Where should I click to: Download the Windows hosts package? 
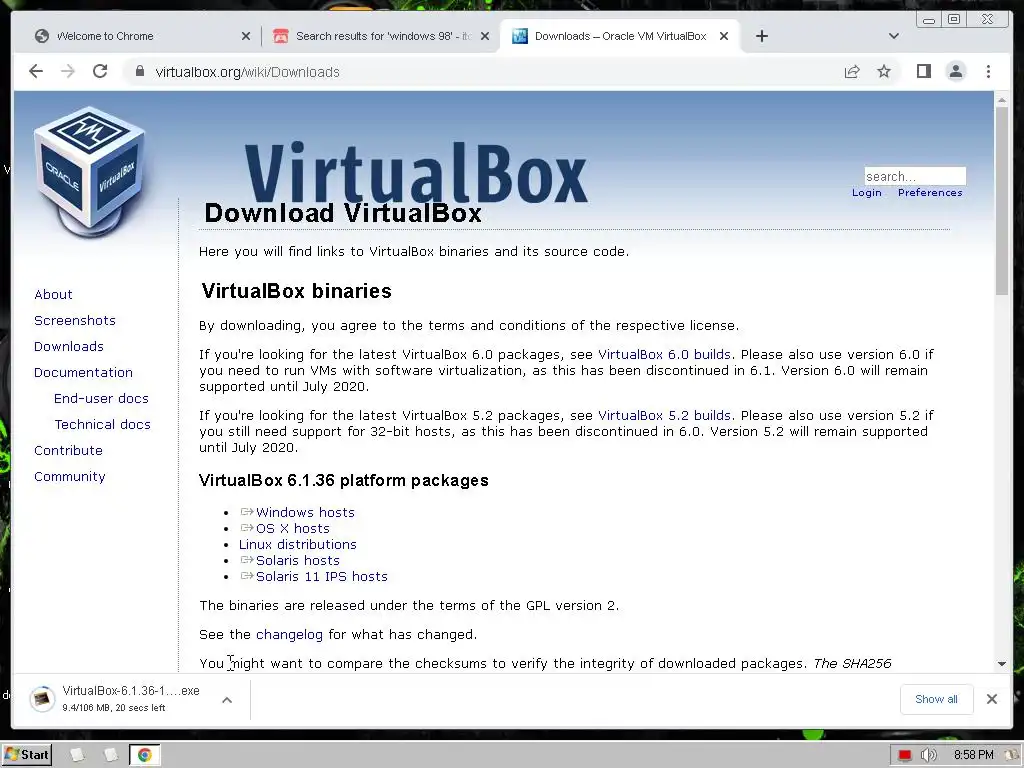coord(305,513)
